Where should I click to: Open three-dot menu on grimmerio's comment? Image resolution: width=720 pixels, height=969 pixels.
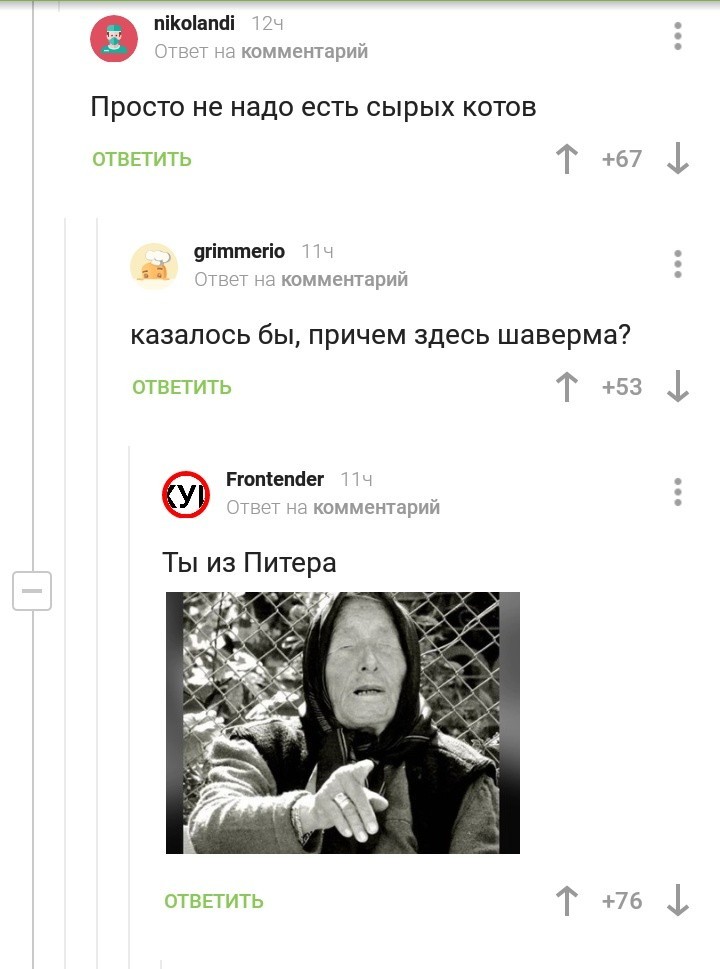tap(678, 264)
